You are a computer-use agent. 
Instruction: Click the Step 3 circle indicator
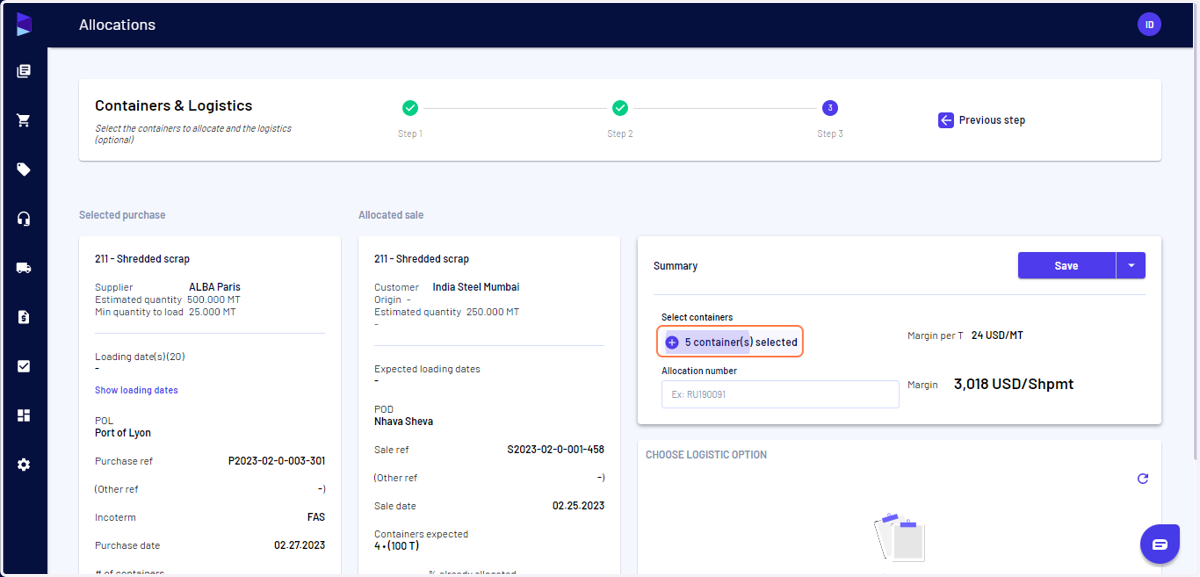tap(830, 108)
